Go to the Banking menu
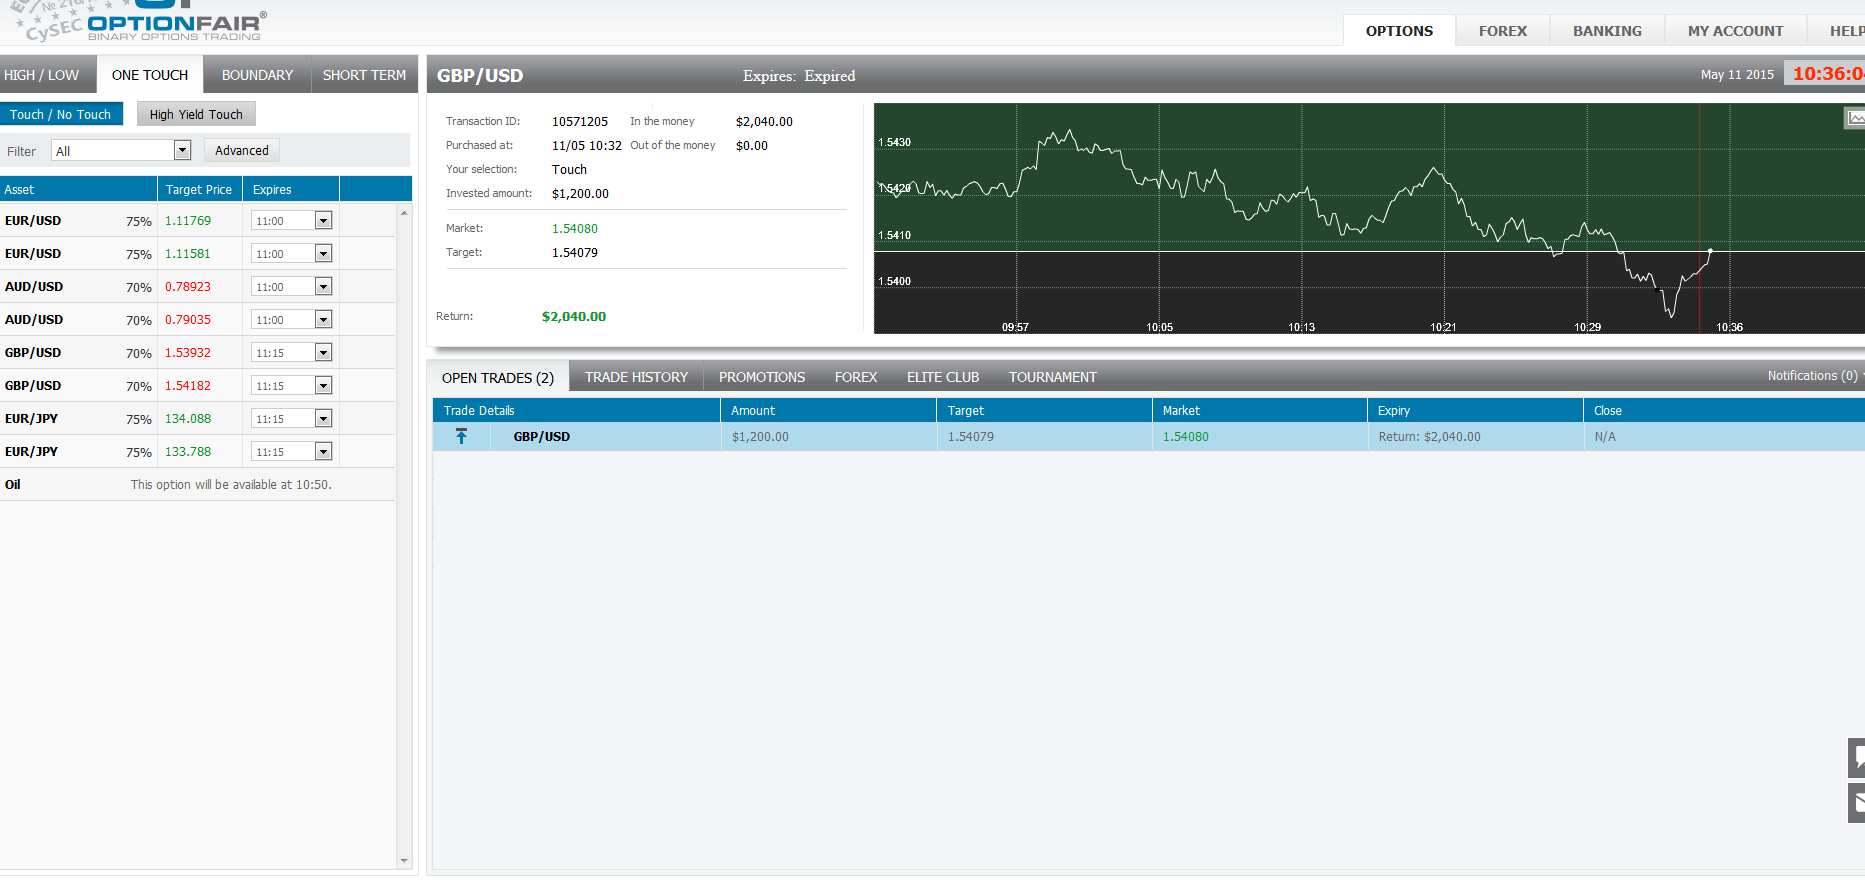 pos(1606,31)
